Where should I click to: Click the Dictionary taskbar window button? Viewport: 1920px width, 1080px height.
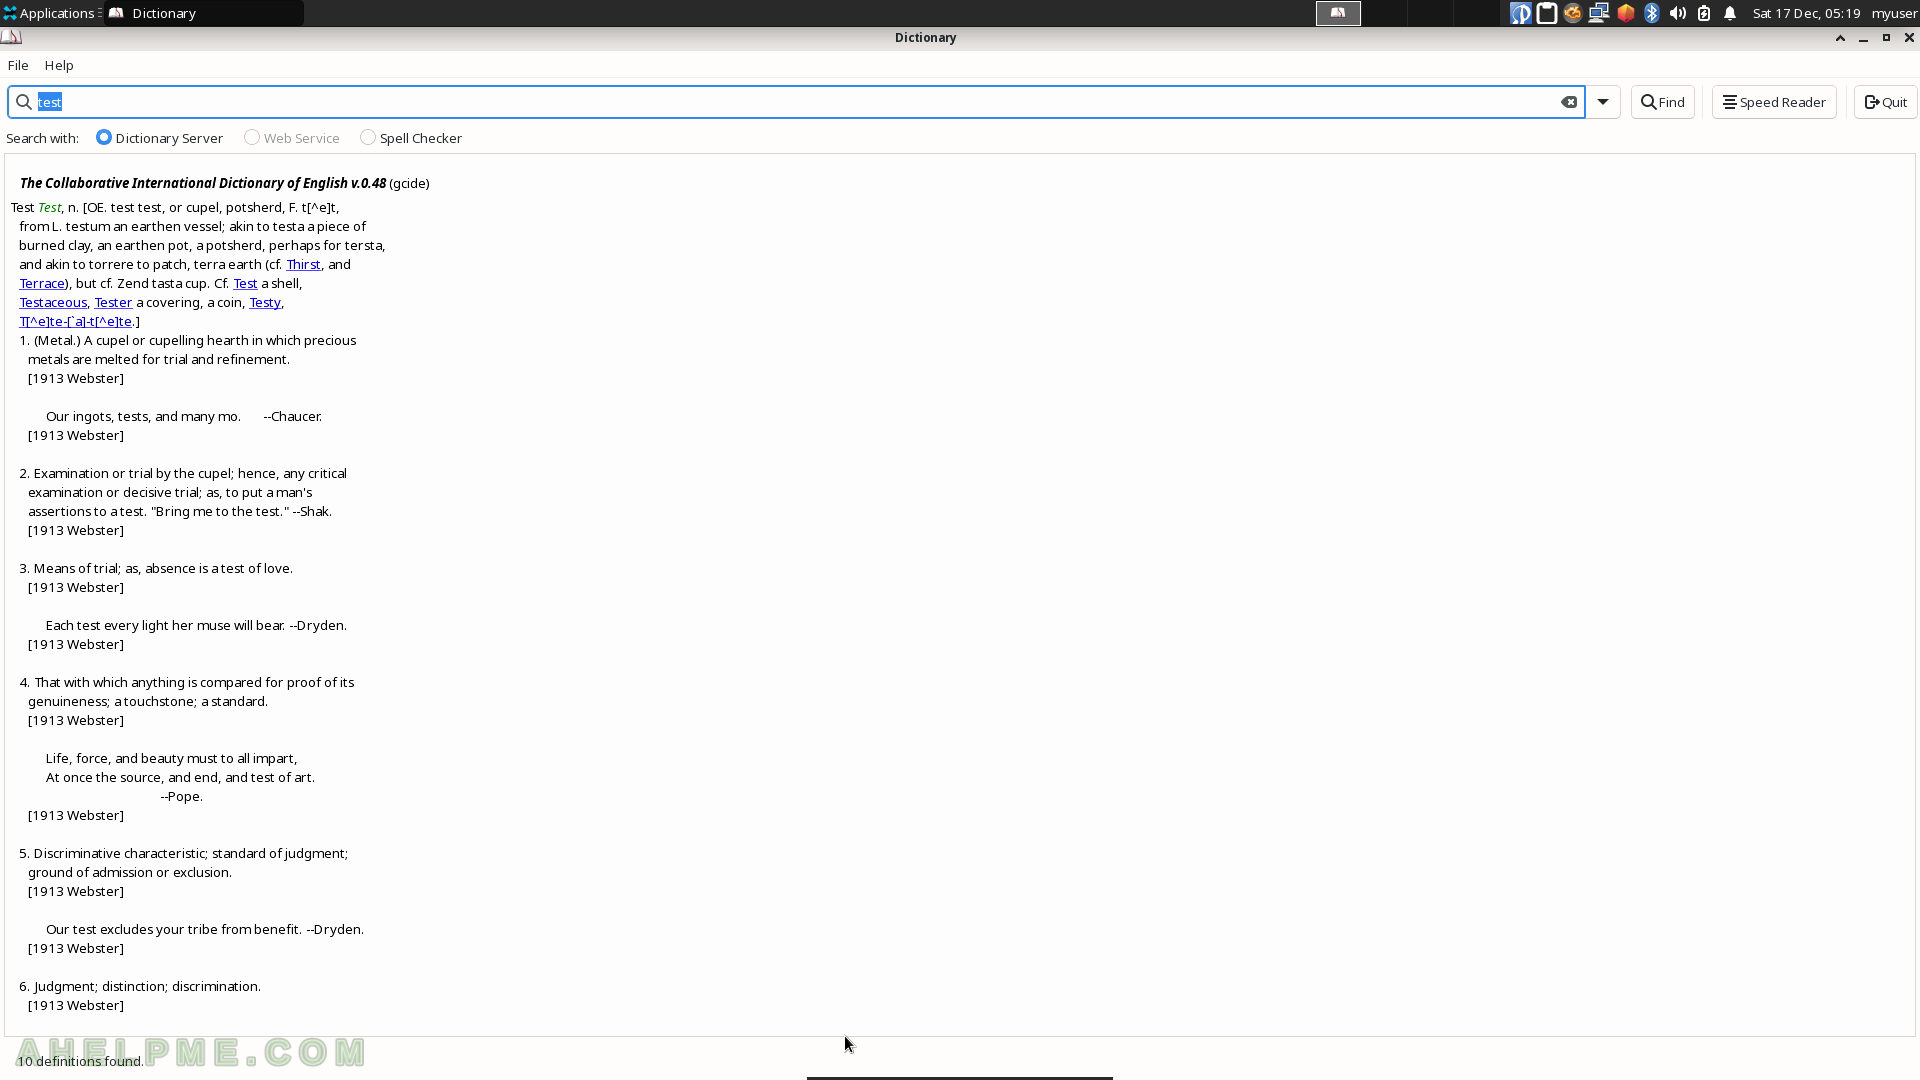coord(204,13)
